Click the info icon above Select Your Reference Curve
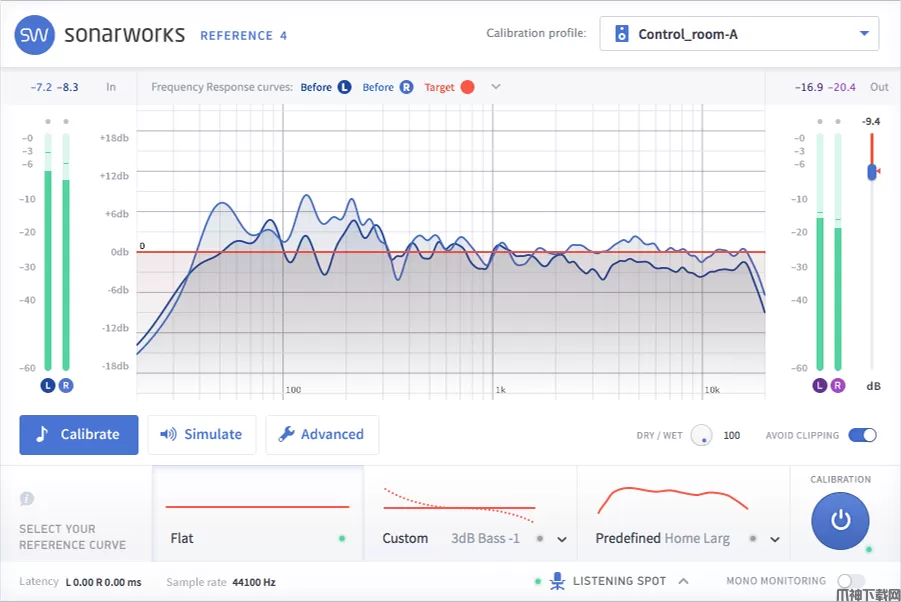The image size is (901, 602). [27, 498]
